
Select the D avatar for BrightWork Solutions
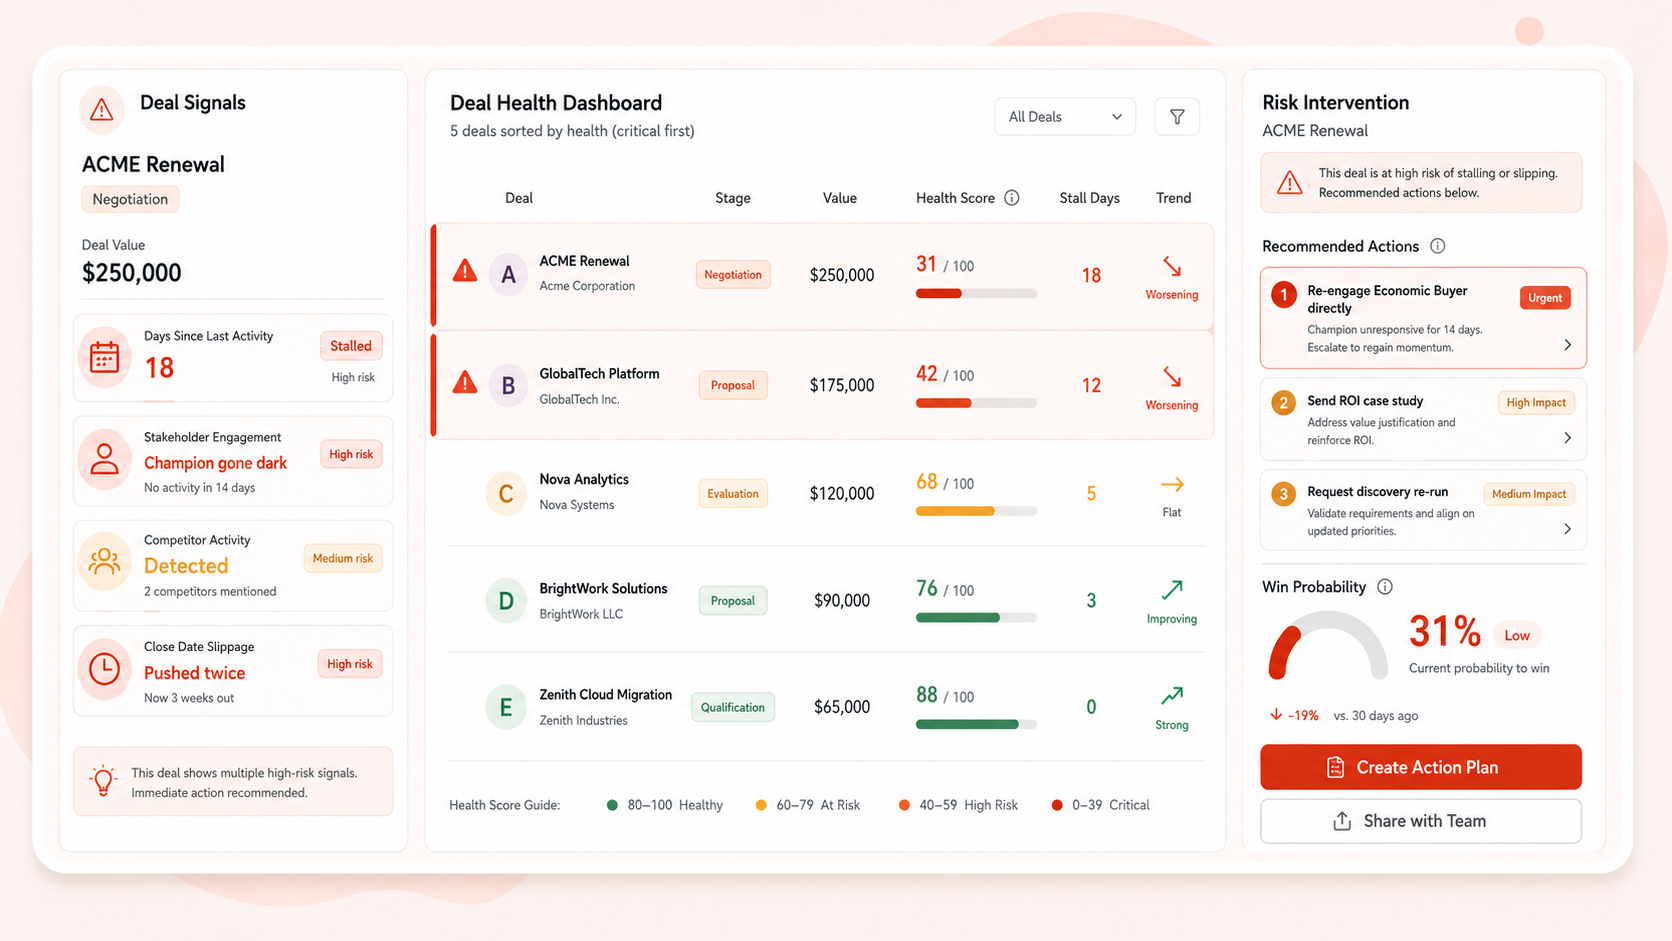click(x=506, y=601)
